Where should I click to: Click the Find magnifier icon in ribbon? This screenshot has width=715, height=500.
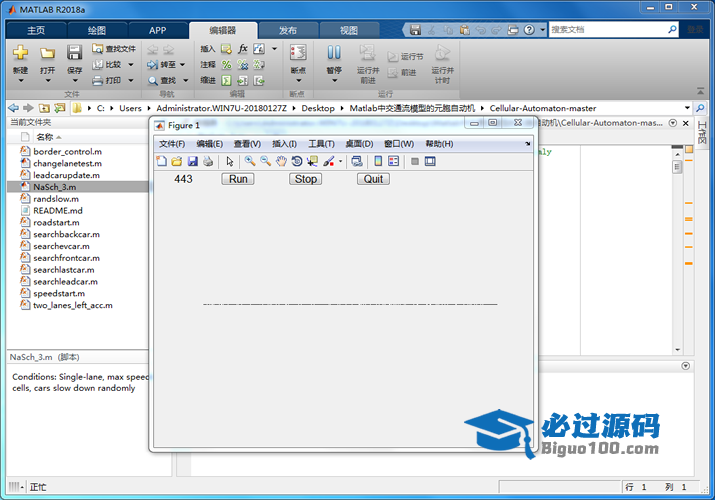point(153,81)
